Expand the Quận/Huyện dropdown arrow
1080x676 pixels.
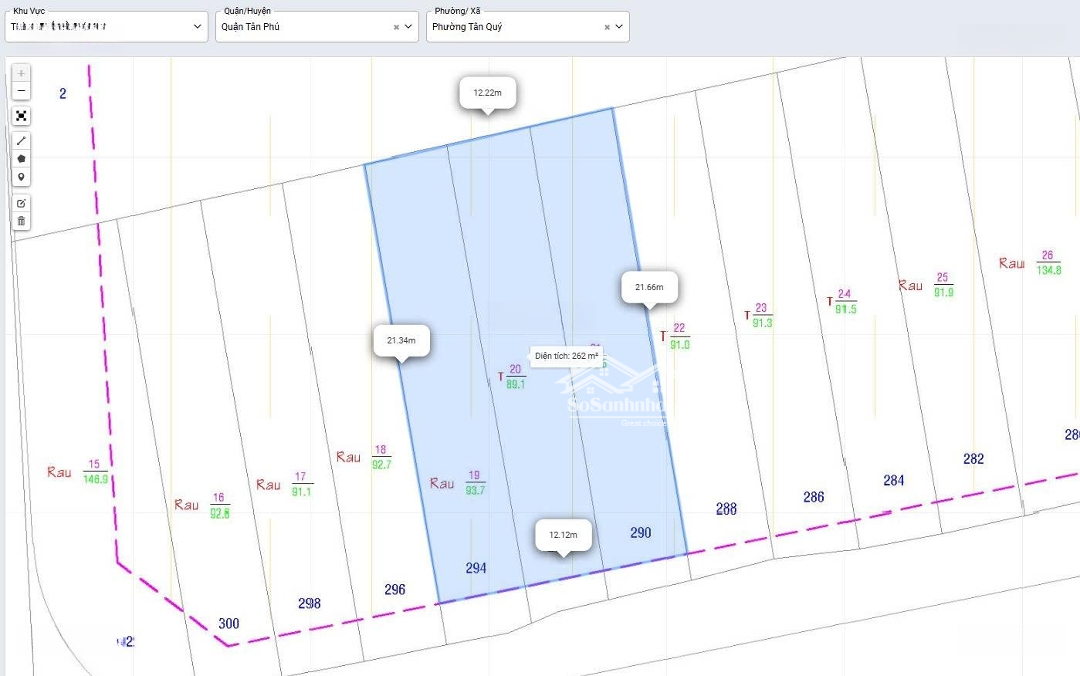click(x=408, y=27)
